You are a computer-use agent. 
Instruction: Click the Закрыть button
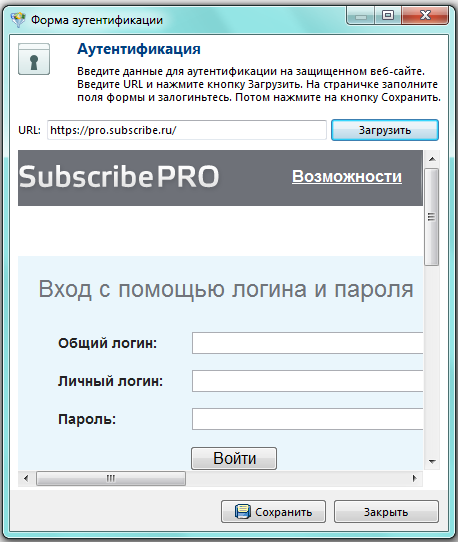coord(386,512)
